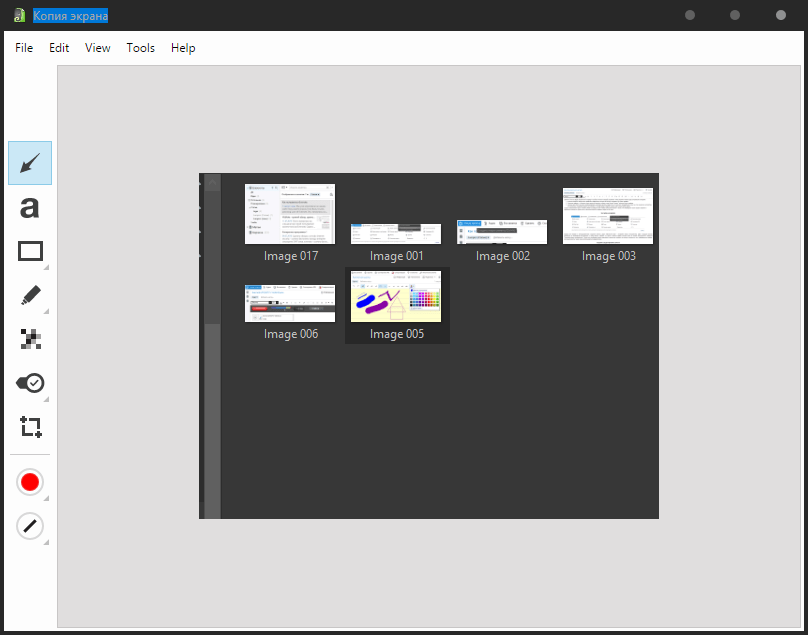Open the red color picker
This screenshot has height=635, width=808.
tap(30, 482)
